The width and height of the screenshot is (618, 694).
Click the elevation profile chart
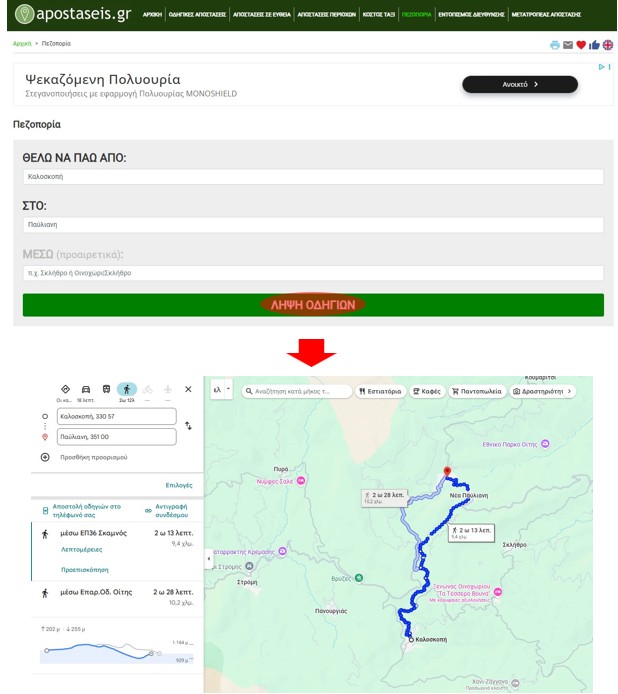tap(100, 652)
